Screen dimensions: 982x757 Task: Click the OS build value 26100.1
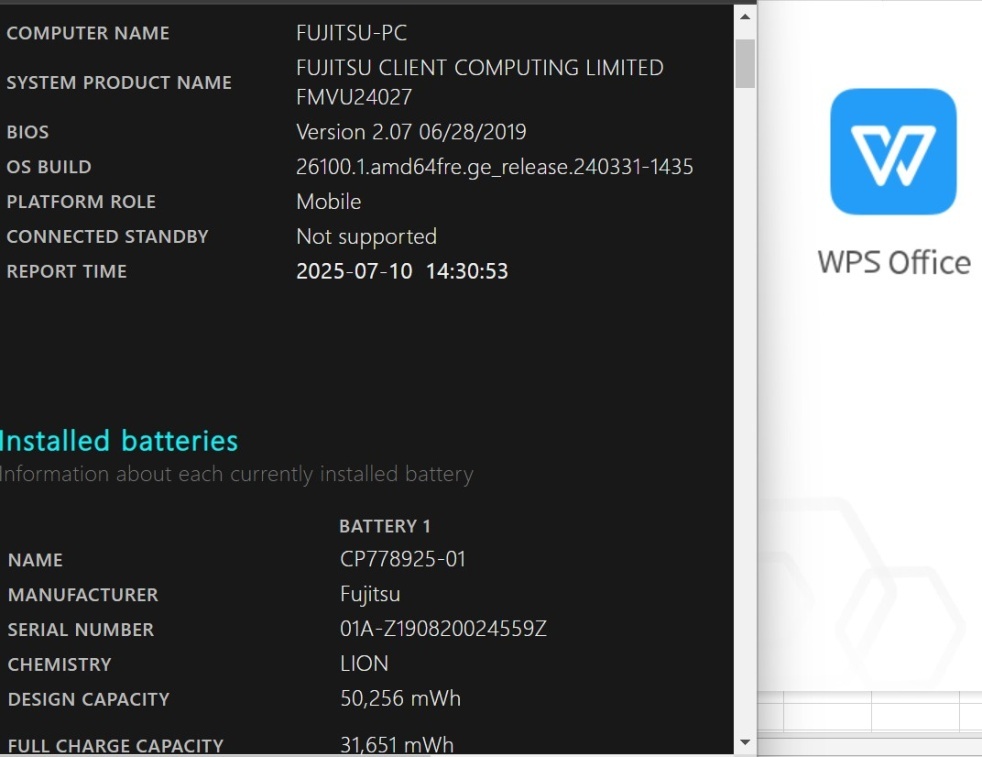point(494,167)
